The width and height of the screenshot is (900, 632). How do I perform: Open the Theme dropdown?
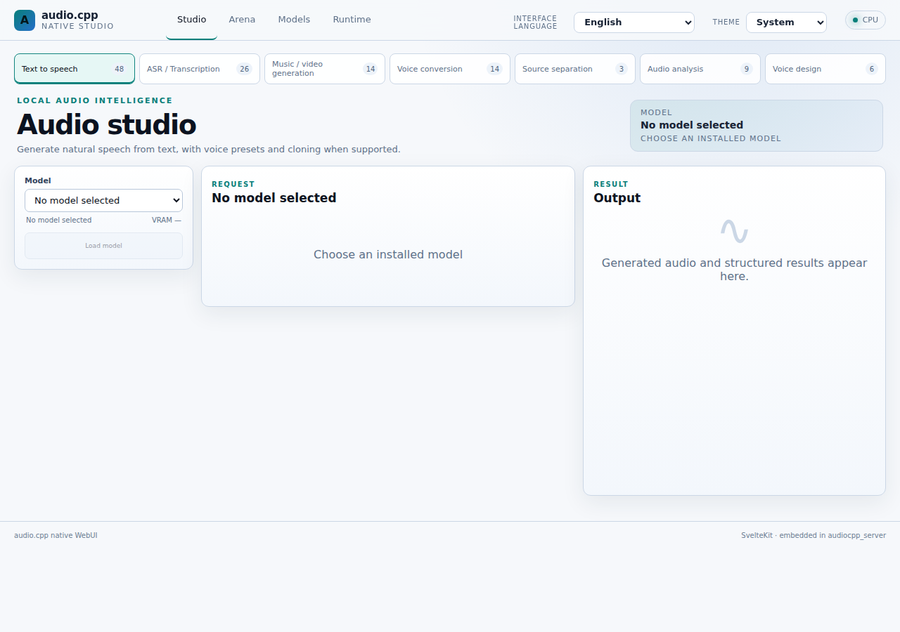click(x=786, y=22)
